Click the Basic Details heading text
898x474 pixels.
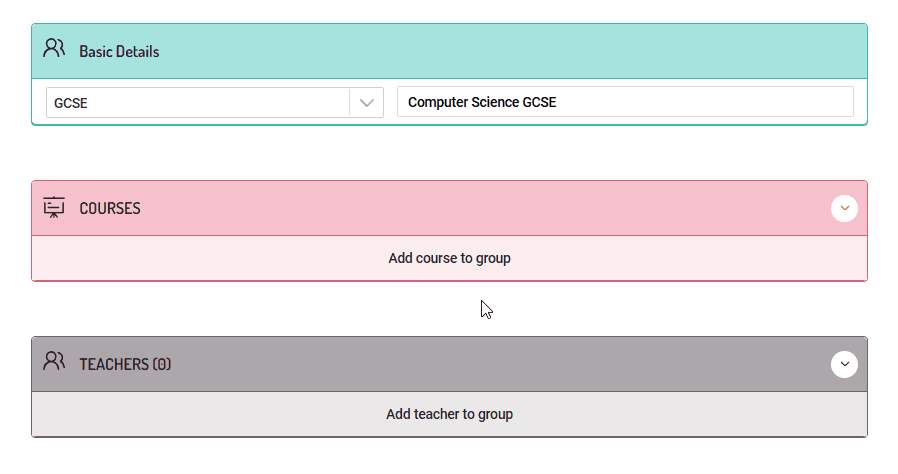119,52
